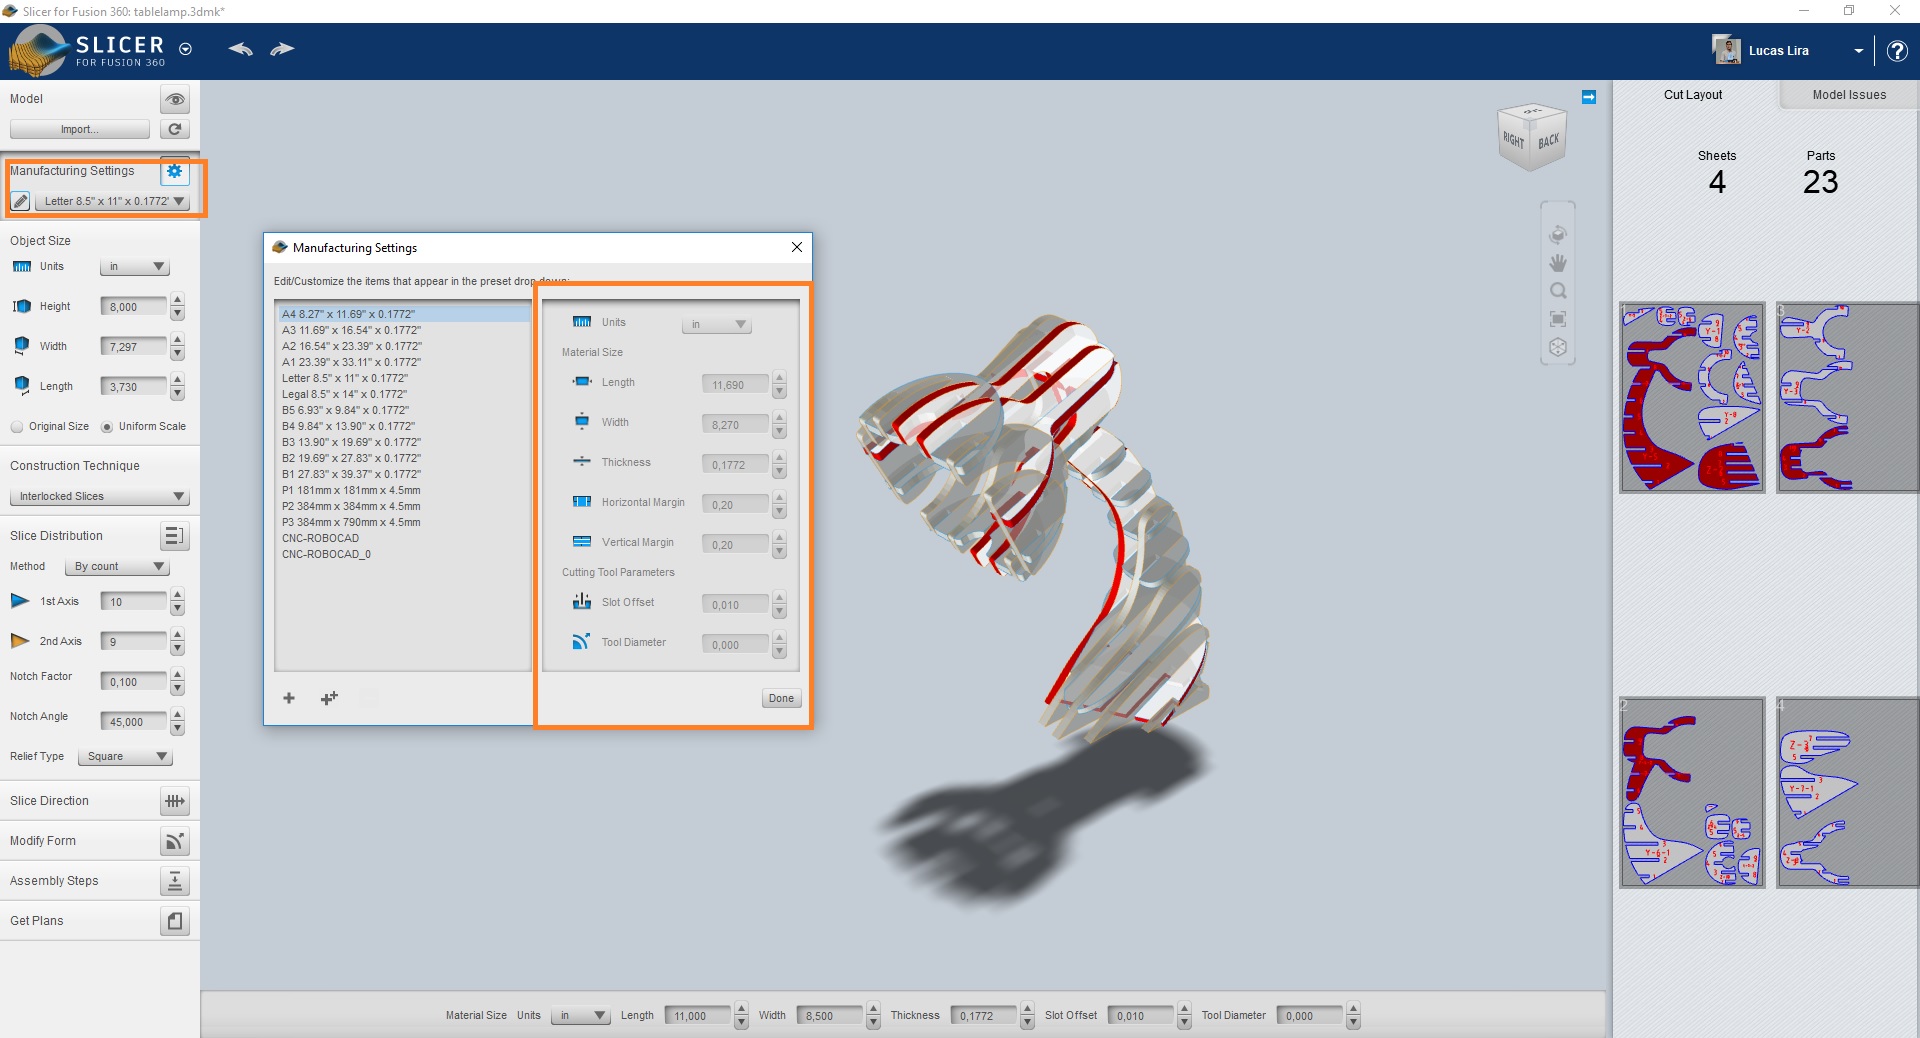This screenshot has height=1038, width=1920.
Task: Open the dialog Units dropdown
Action: [716, 325]
